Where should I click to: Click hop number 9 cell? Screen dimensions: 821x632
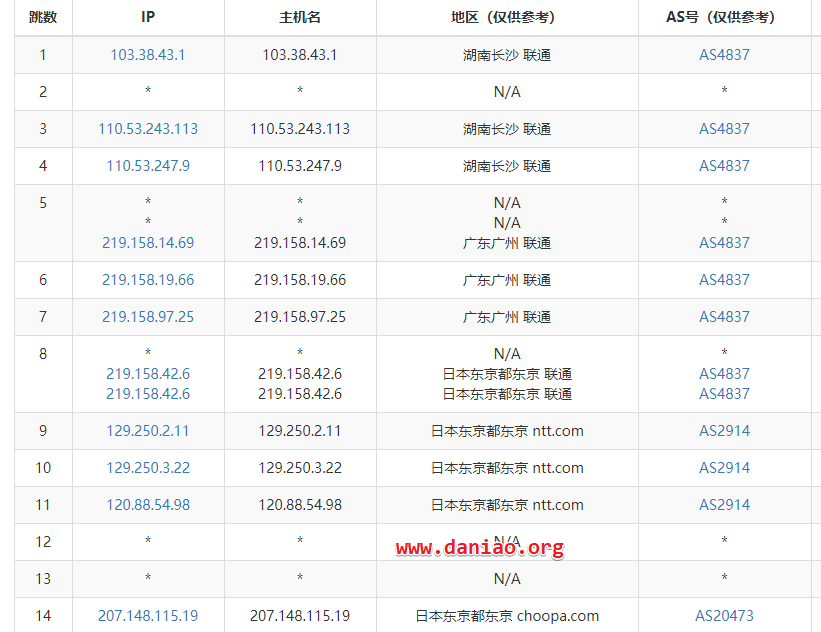click(x=43, y=431)
